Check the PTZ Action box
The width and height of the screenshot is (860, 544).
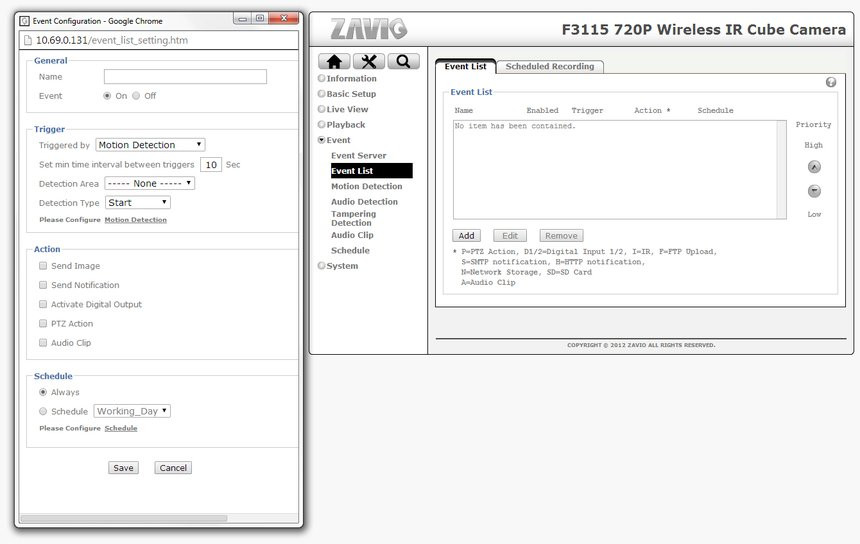coord(43,323)
